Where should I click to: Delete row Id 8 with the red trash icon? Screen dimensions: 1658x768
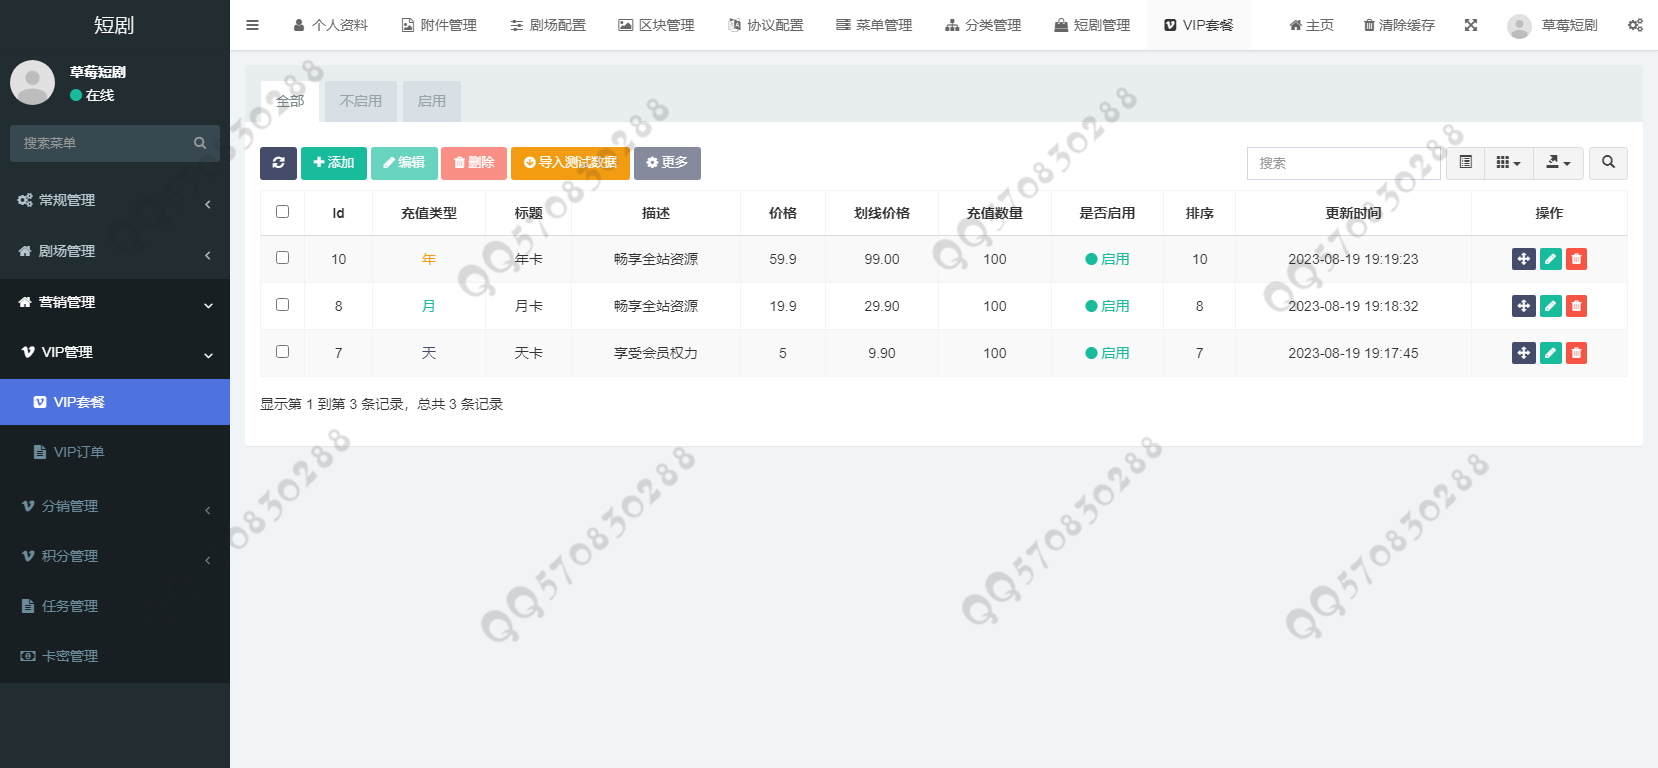(1576, 306)
